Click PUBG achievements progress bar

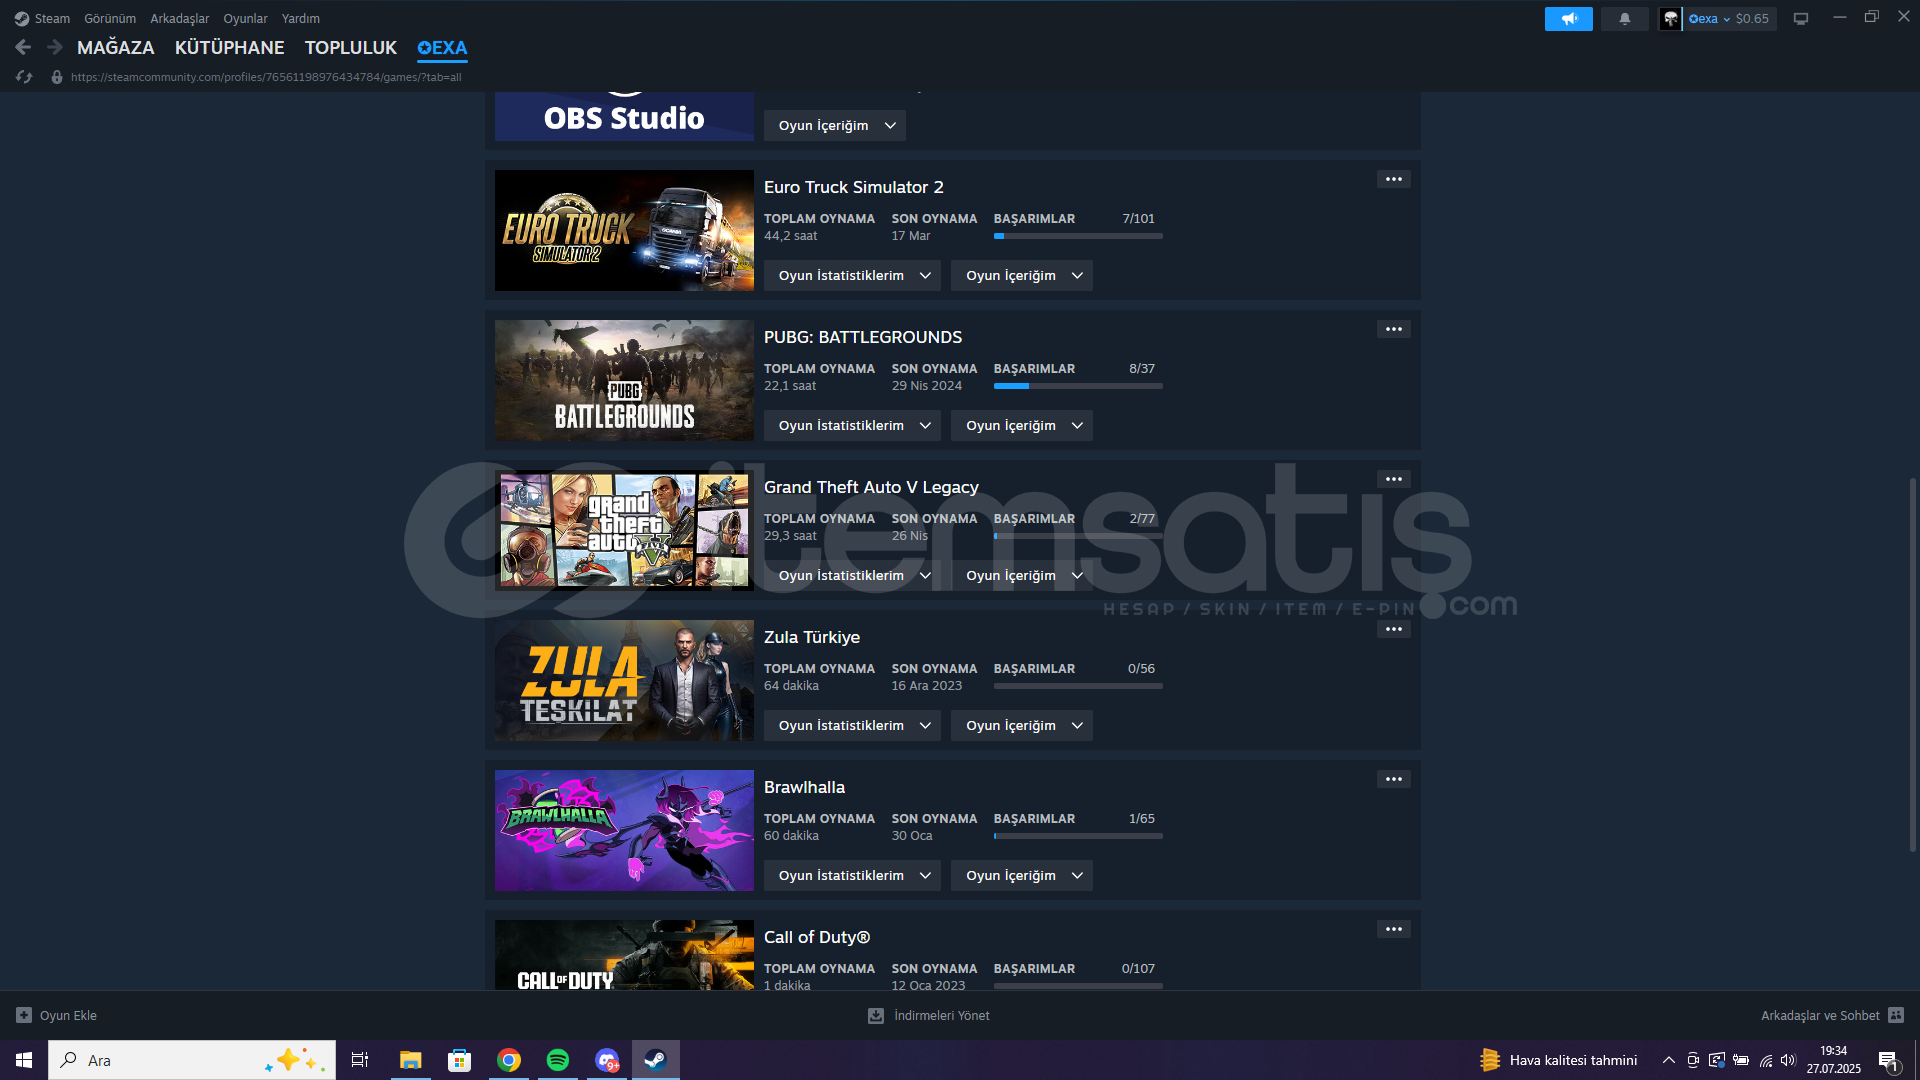point(1078,386)
